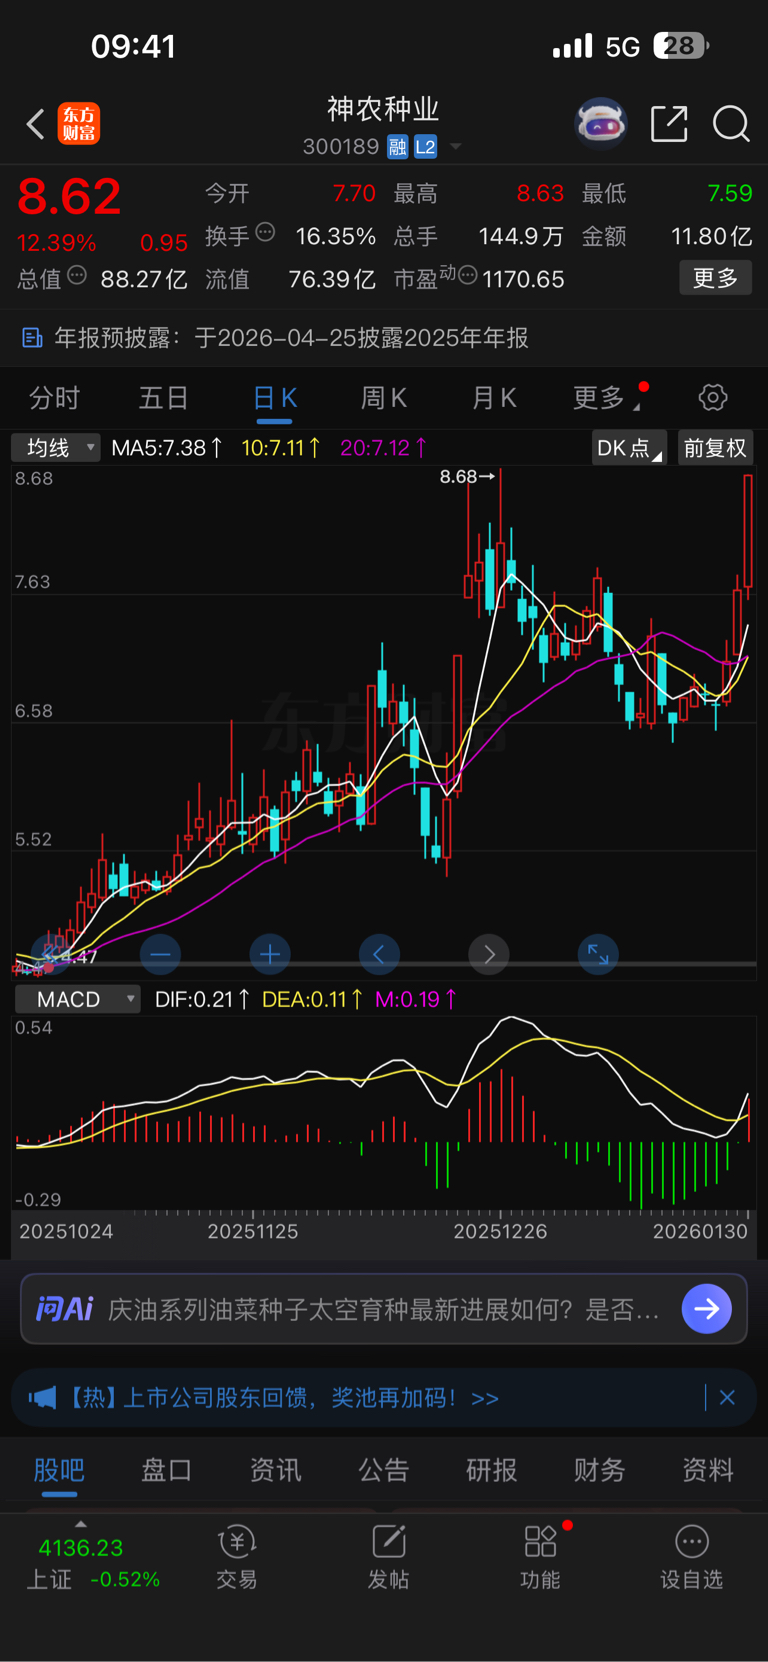Tap the zoom out minus icon
This screenshot has width=768, height=1662.
(161, 955)
